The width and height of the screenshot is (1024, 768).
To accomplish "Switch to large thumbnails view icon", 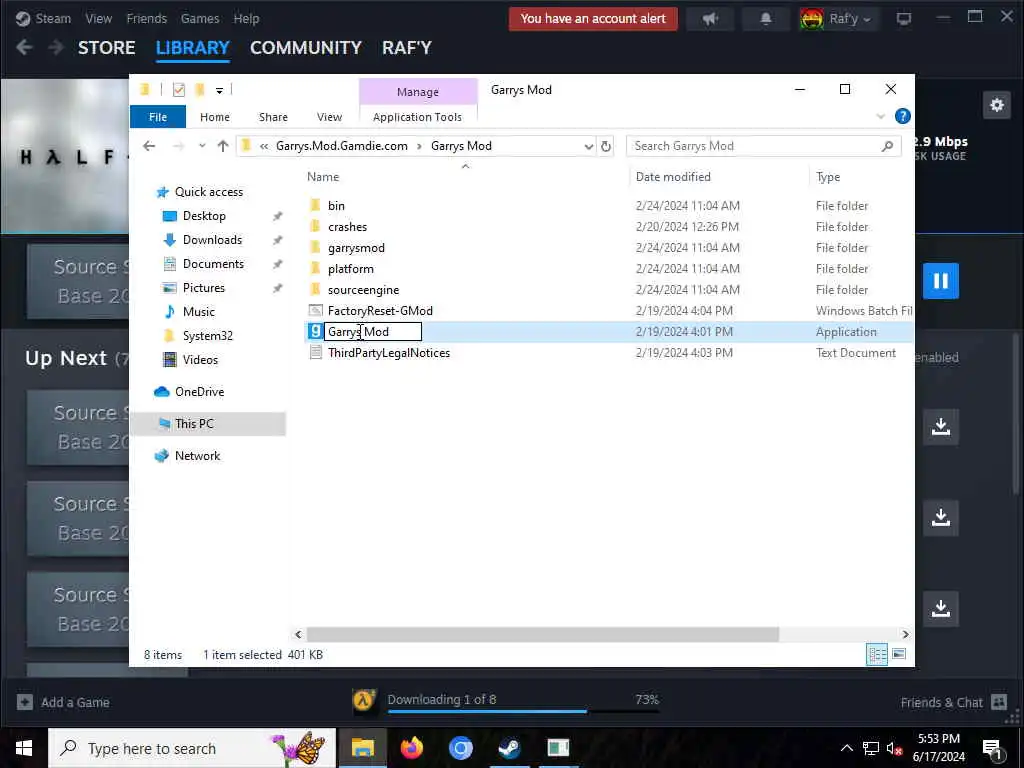I will (x=899, y=654).
